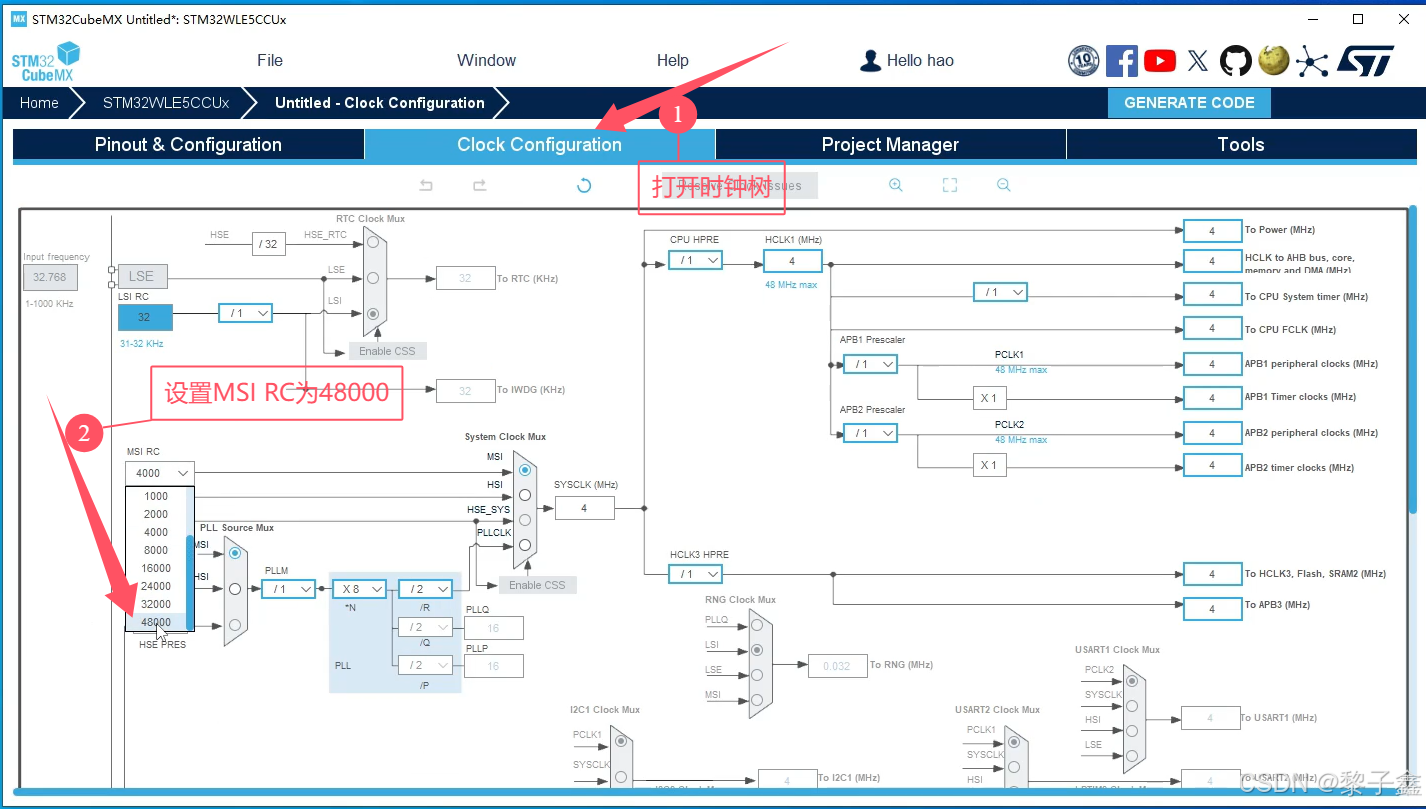Click the STM32CubeMX logo
Image resolution: width=1426 pixels, height=809 pixels.
(x=45, y=62)
